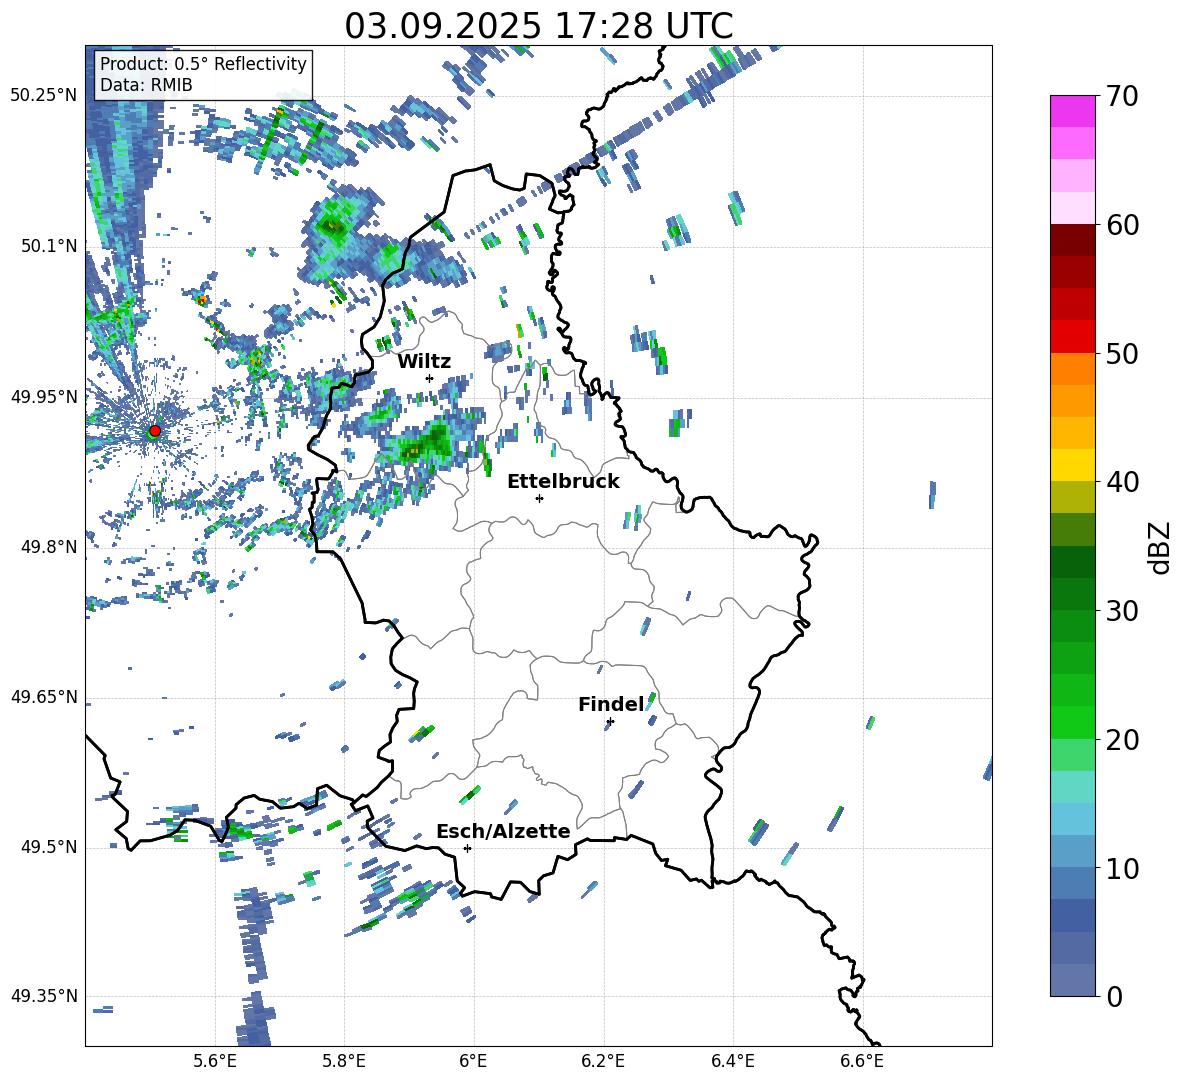Click the Data: RMIB text
Viewport: 1184px width, 1081px height.
pyautogui.click(x=146, y=85)
